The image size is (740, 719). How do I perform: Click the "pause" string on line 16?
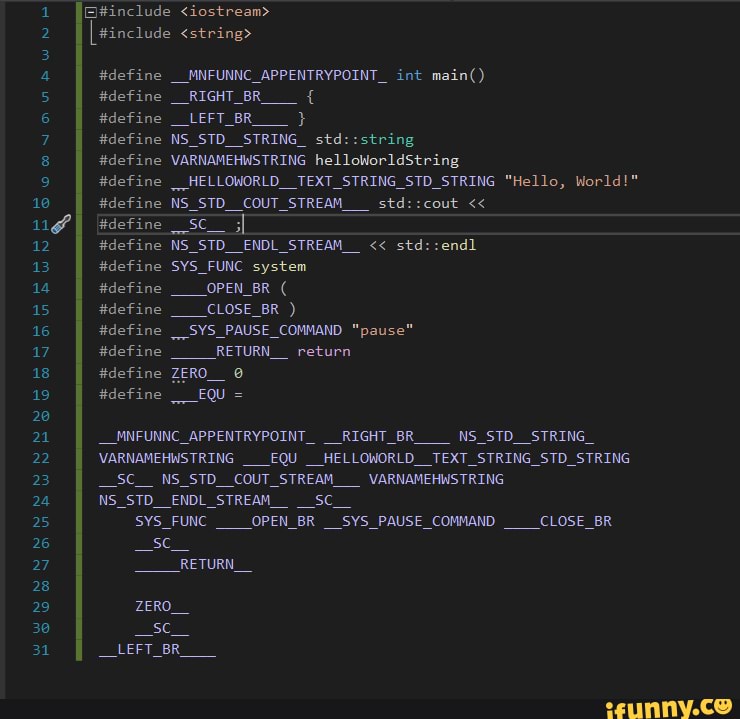(x=382, y=330)
